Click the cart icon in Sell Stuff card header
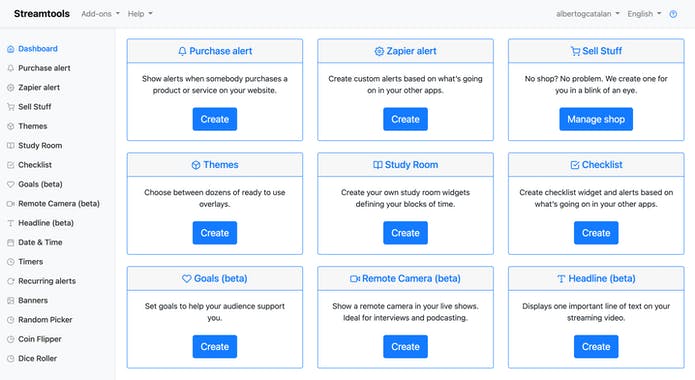 575,51
